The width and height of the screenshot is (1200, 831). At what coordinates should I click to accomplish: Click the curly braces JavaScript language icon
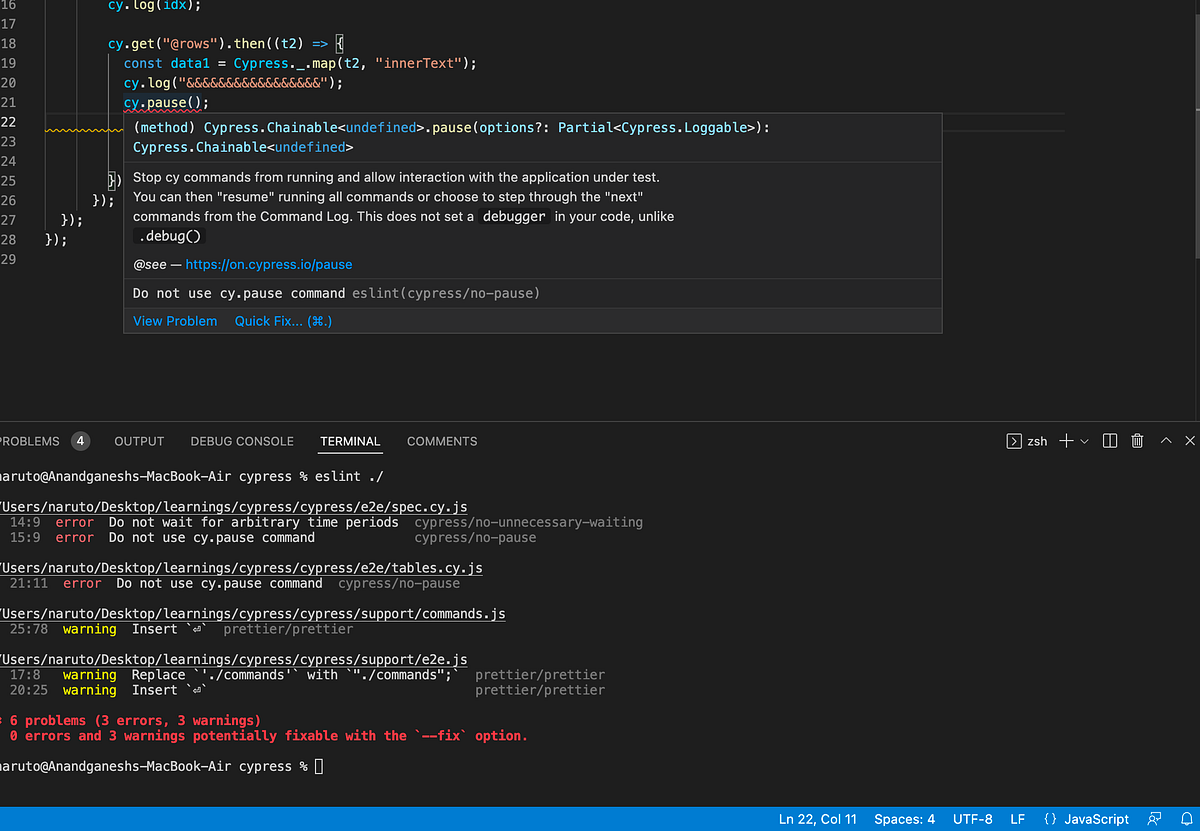[1048, 819]
